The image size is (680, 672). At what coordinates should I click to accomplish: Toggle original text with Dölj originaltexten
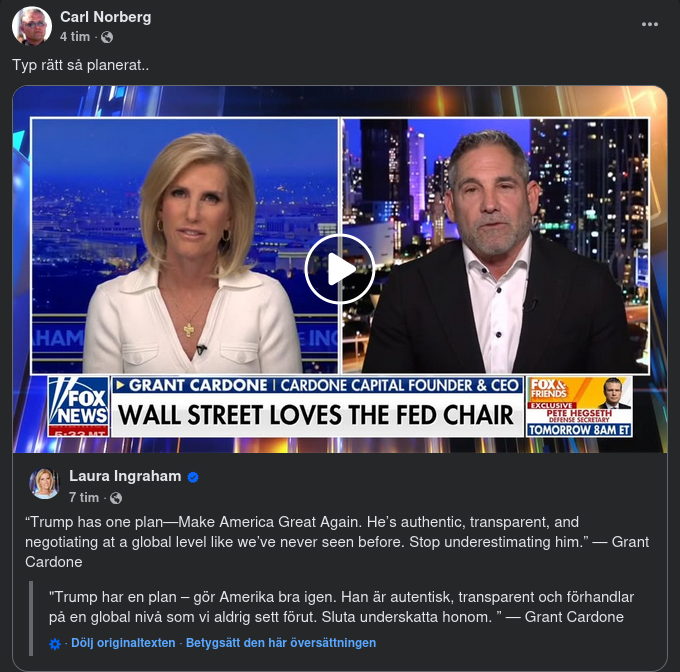(123, 643)
